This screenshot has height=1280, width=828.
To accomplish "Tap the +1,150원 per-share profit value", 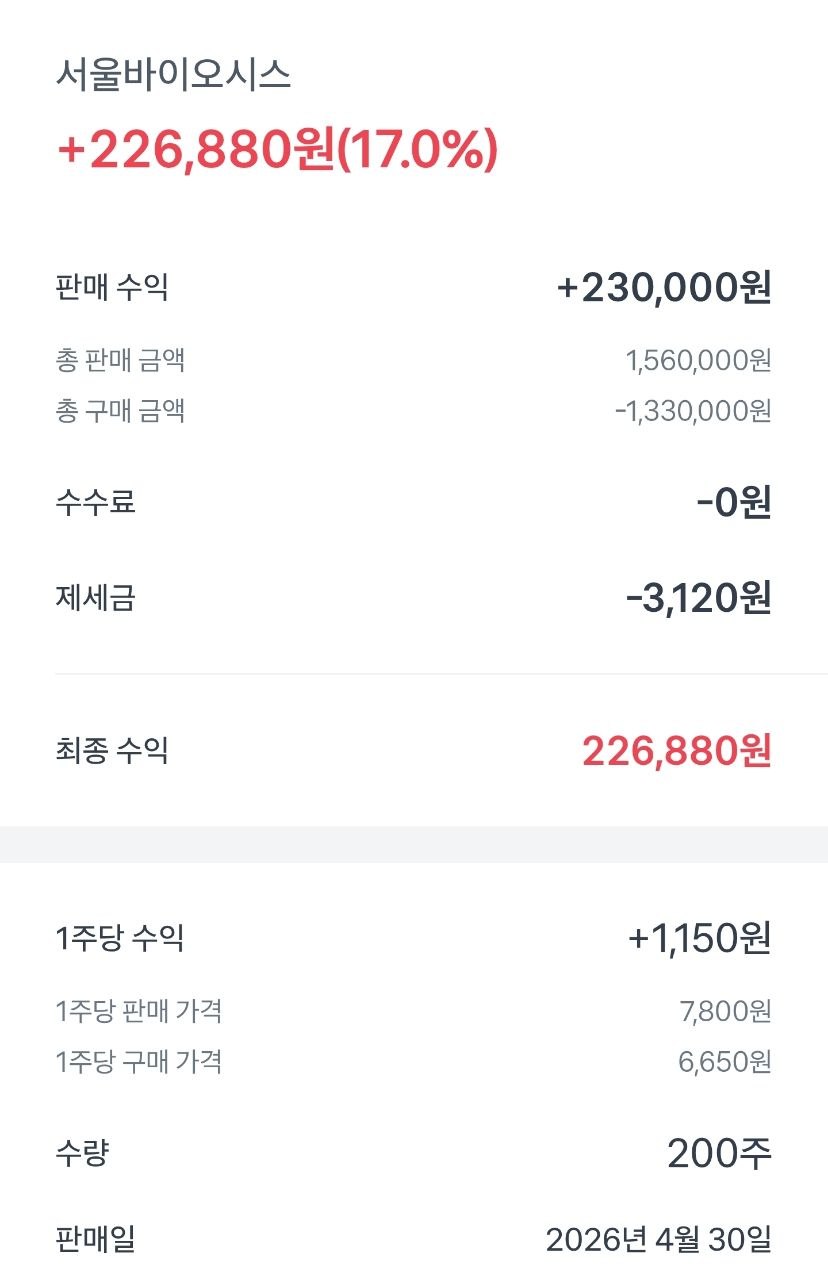I will (700, 938).
